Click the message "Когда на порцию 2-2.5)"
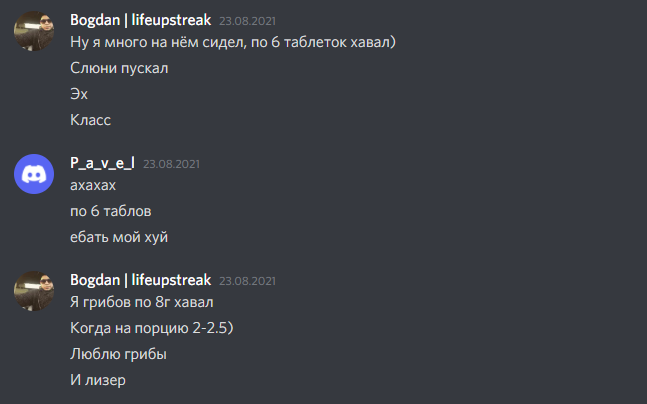This screenshot has height=404, width=647. (x=152, y=328)
